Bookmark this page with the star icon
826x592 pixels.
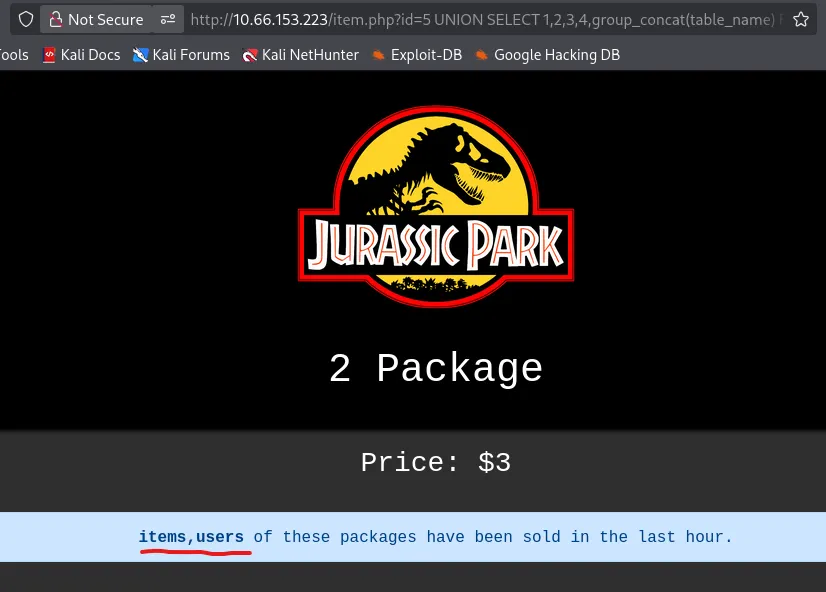coord(800,19)
